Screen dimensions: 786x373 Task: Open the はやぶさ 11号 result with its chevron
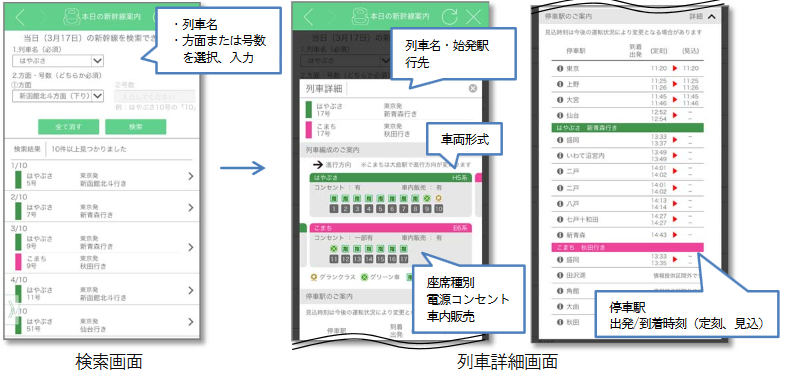coord(190,290)
